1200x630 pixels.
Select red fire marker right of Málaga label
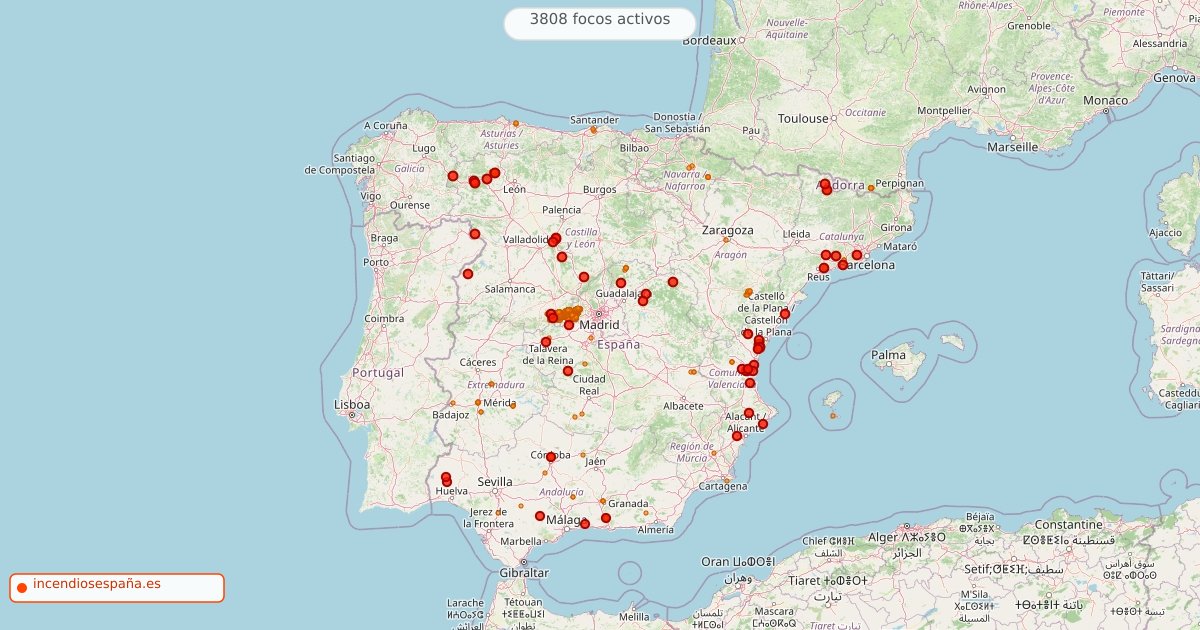[x=585, y=524]
